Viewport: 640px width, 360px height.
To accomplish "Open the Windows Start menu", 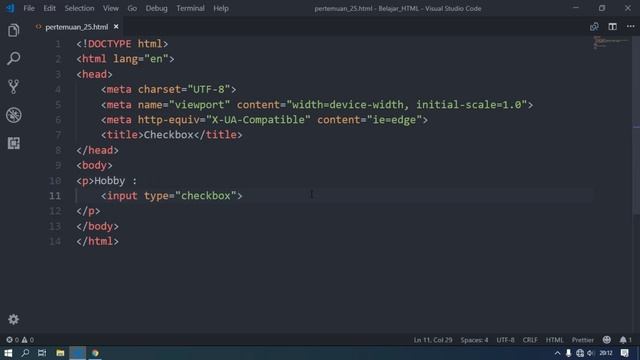I will [x=8, y=353].
